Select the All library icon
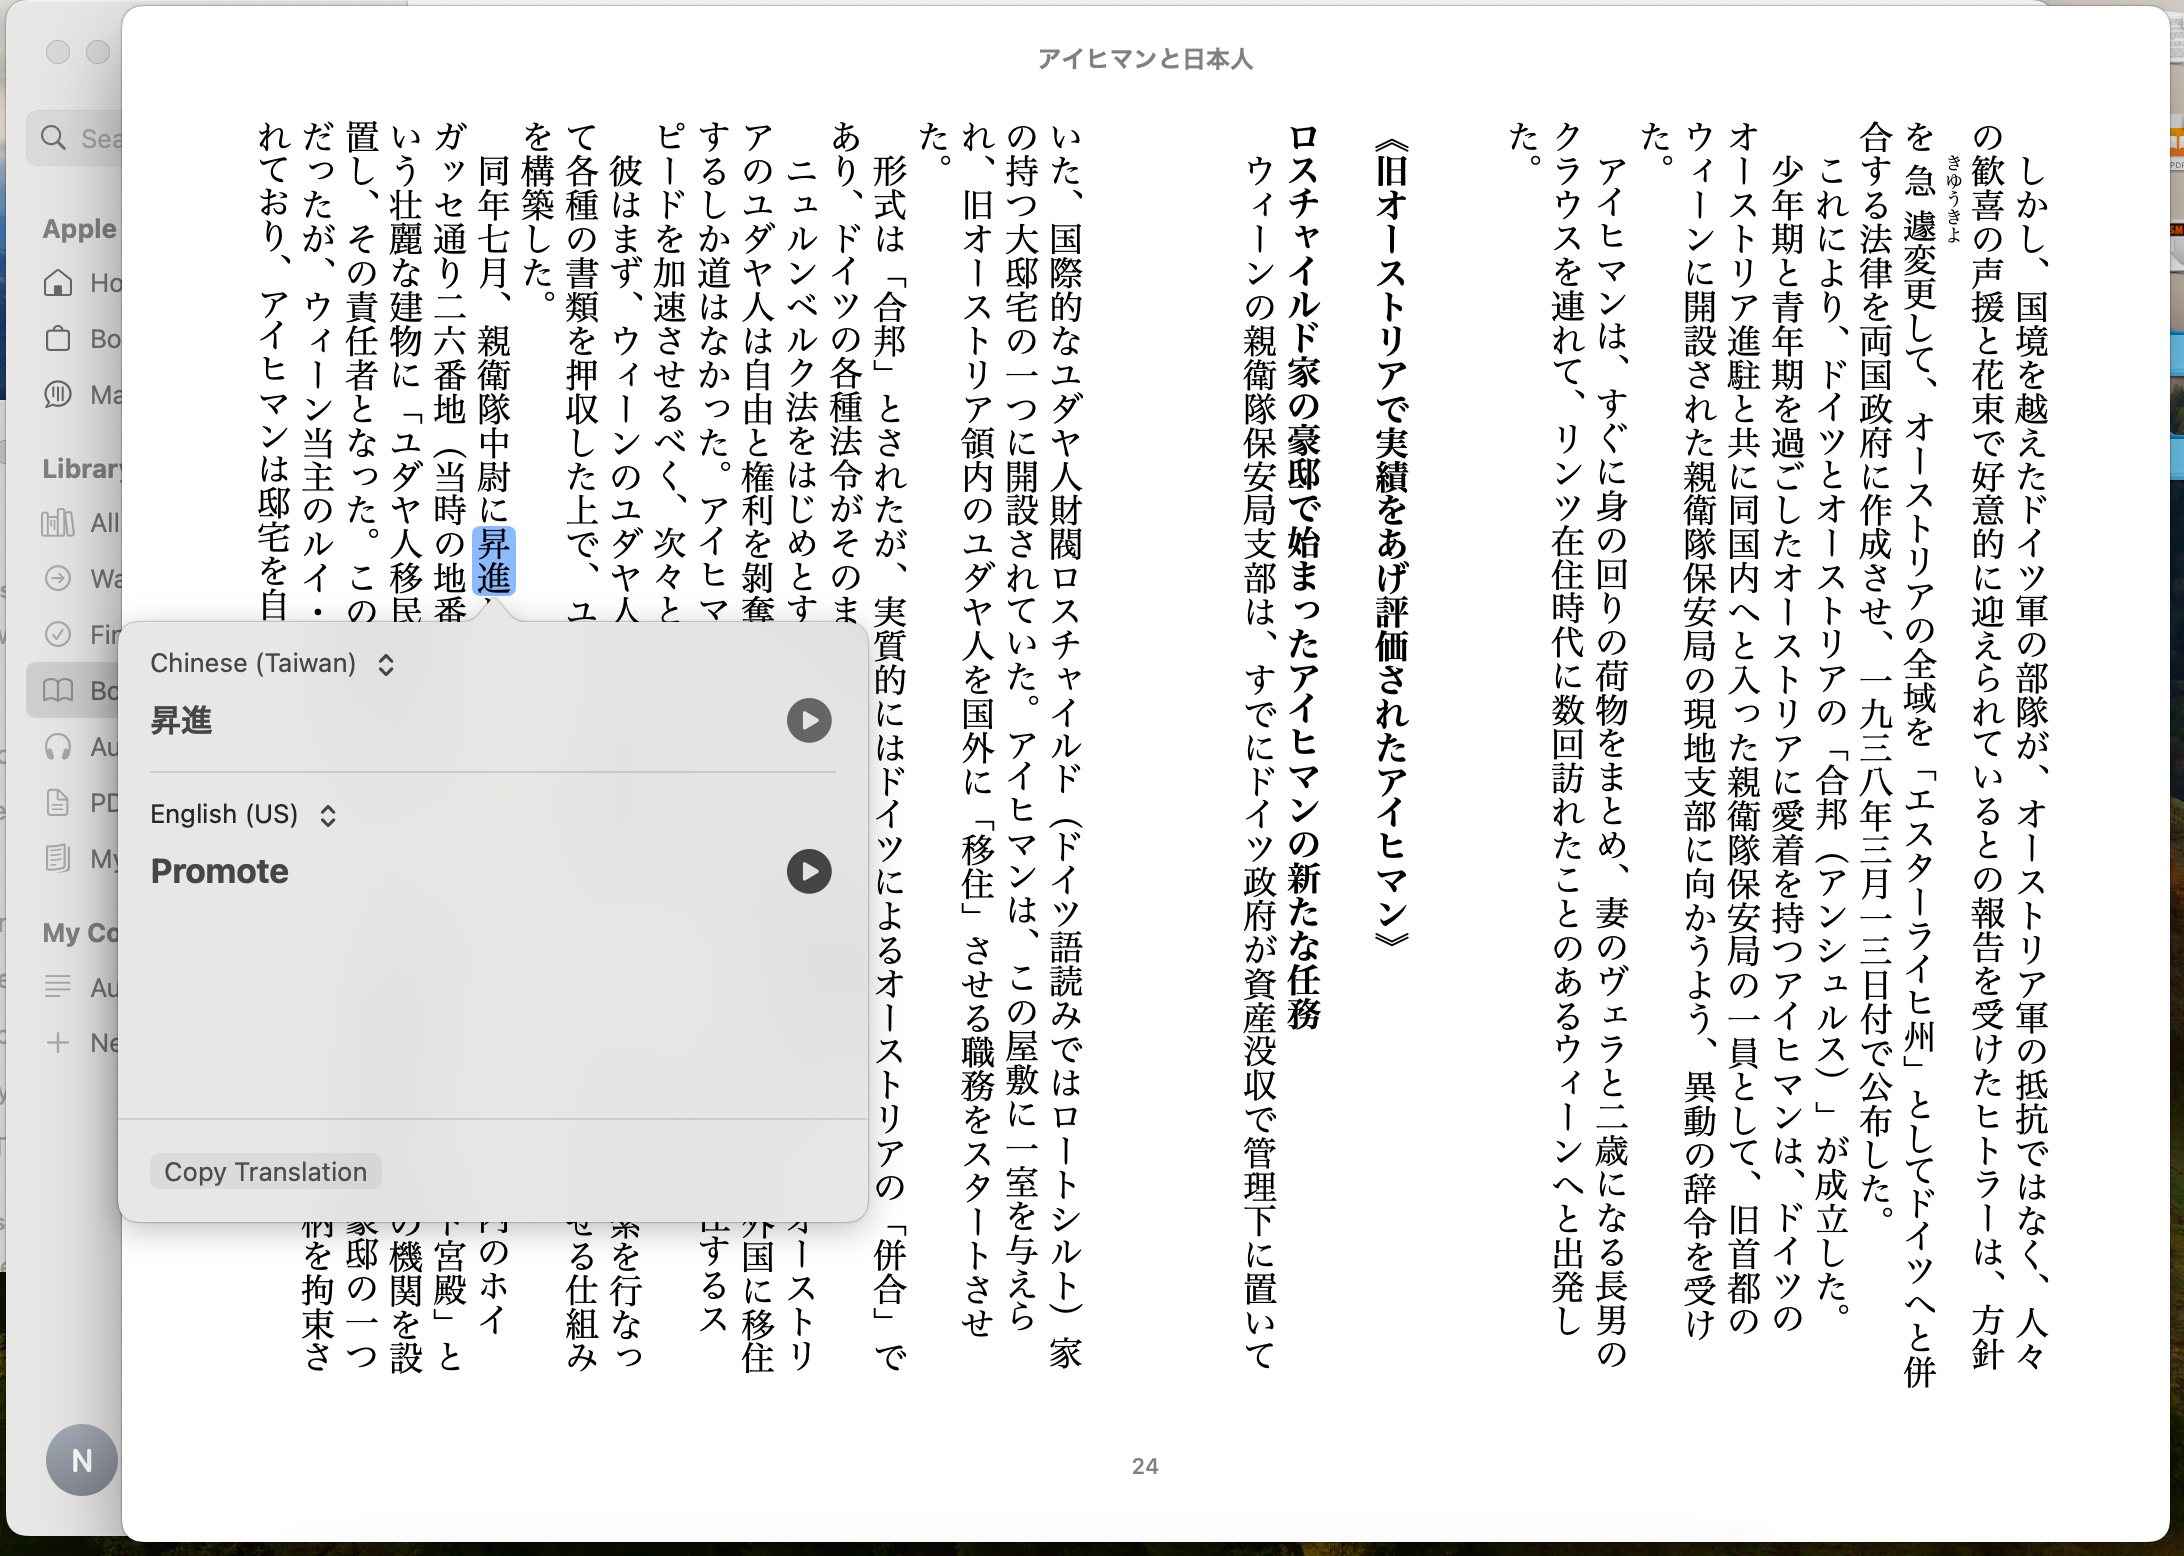The width and height of the screenshot is (2184, 1556). point(58,522)
